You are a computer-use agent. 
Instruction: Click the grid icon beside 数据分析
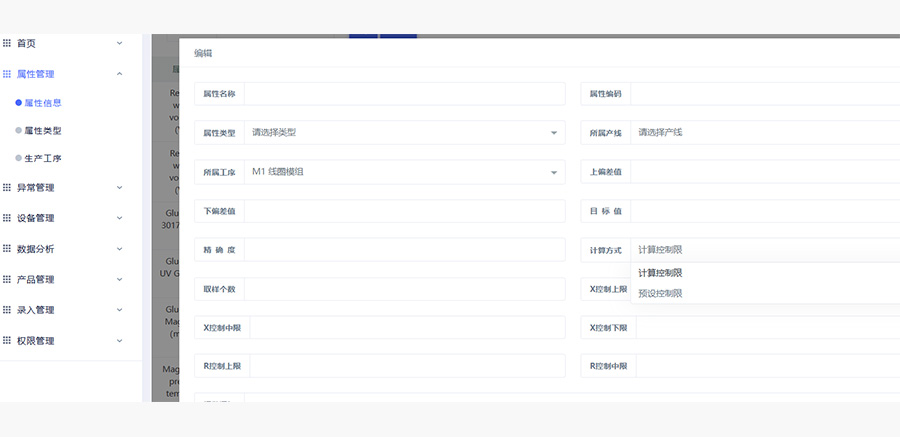[7, 249]
